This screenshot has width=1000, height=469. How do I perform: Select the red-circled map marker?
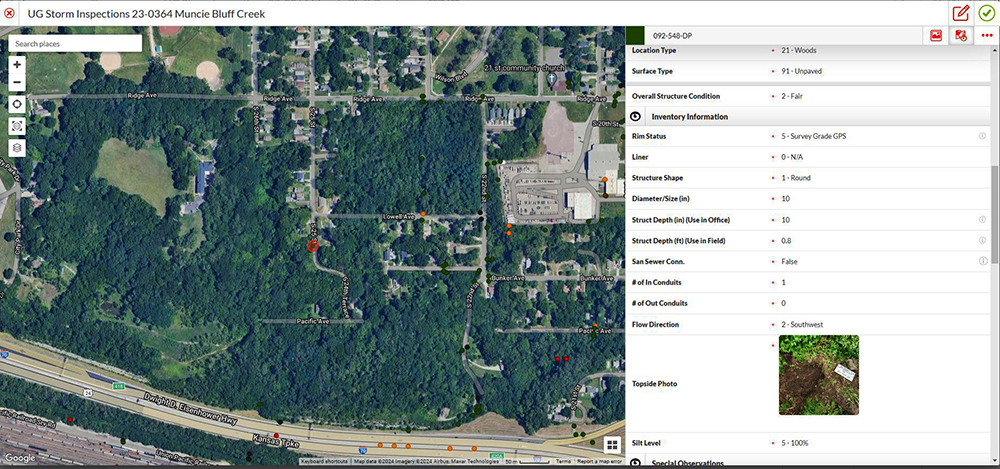point(312,246)
